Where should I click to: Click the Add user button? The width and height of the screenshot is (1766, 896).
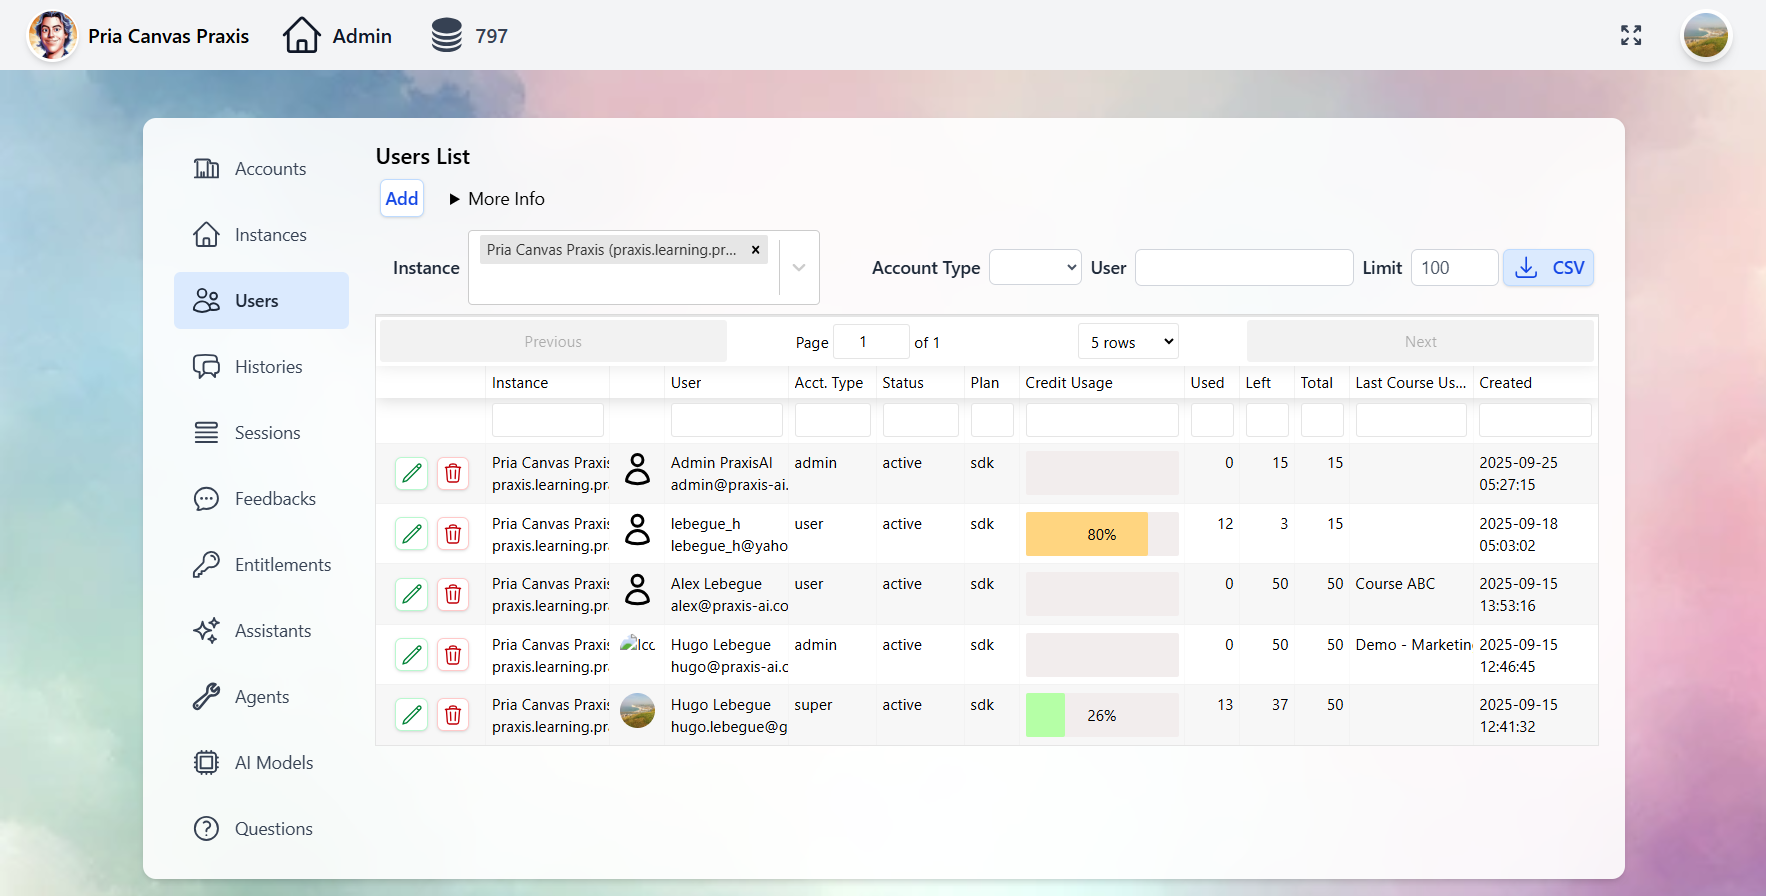click(x=402, y=198)
